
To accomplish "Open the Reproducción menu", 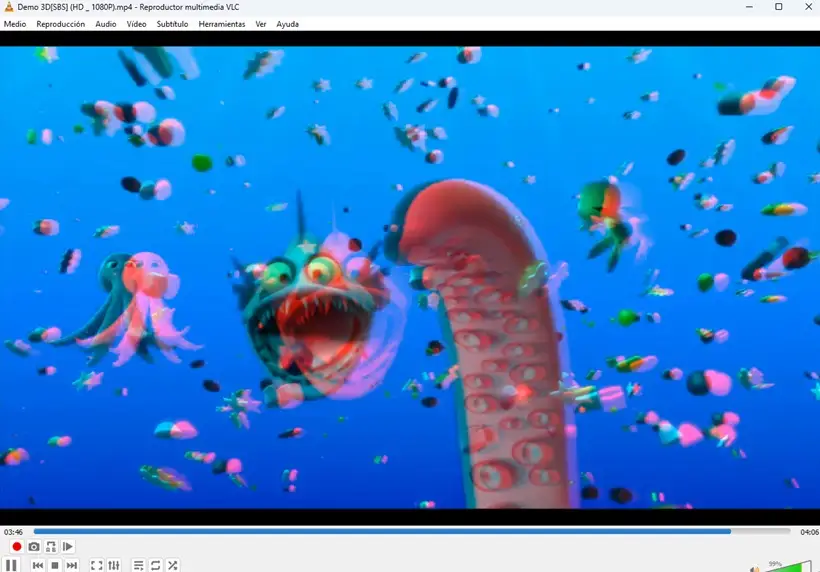I will click(x=61, y=24).
